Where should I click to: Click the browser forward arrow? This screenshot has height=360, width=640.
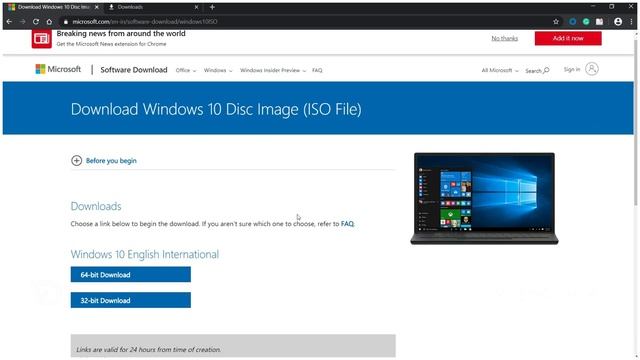coord(22,22)
